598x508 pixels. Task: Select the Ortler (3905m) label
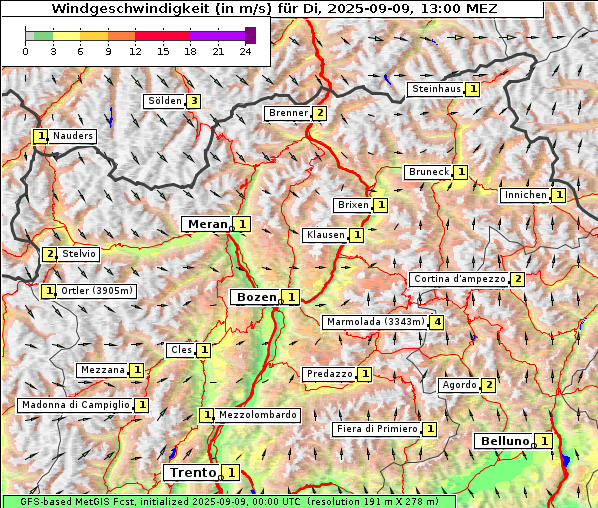96,291
